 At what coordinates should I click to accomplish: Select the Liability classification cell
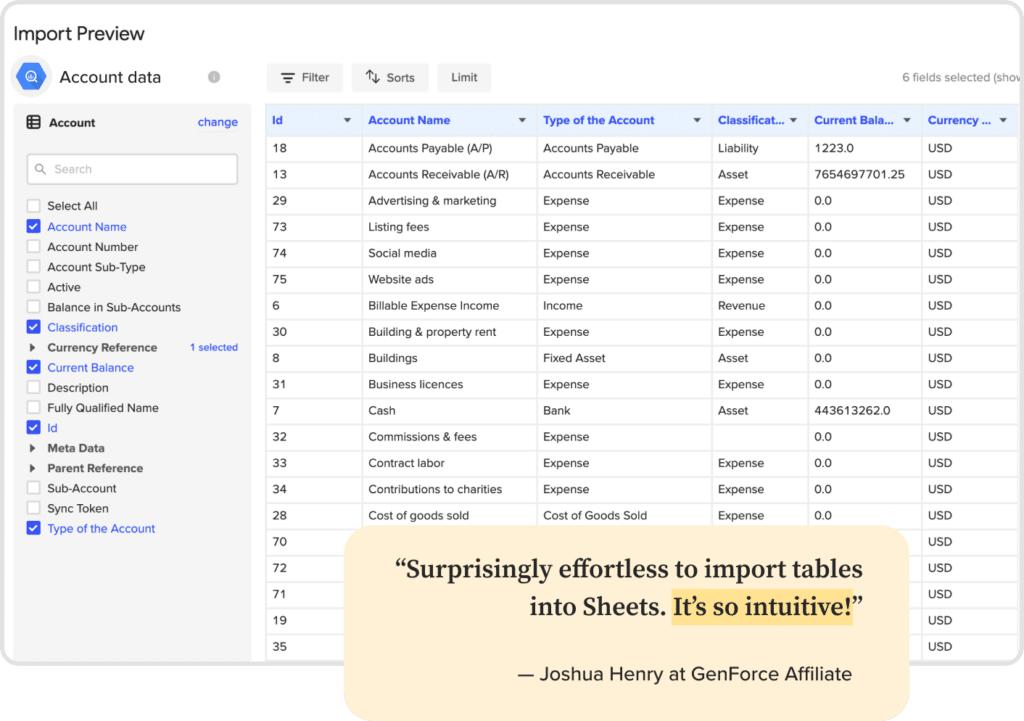760,148
